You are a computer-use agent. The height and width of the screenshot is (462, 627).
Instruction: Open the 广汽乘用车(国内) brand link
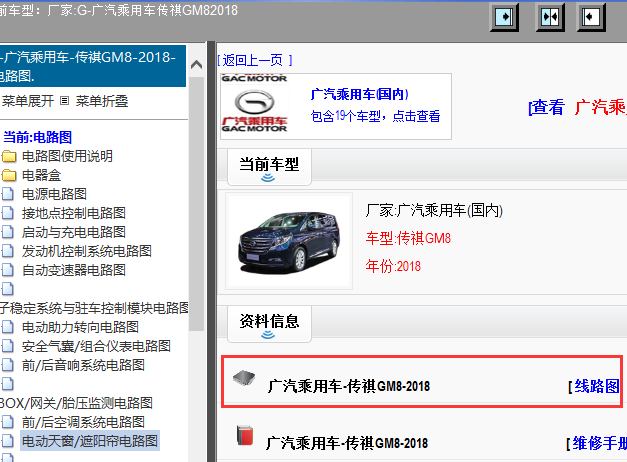(x=359, y=94)
